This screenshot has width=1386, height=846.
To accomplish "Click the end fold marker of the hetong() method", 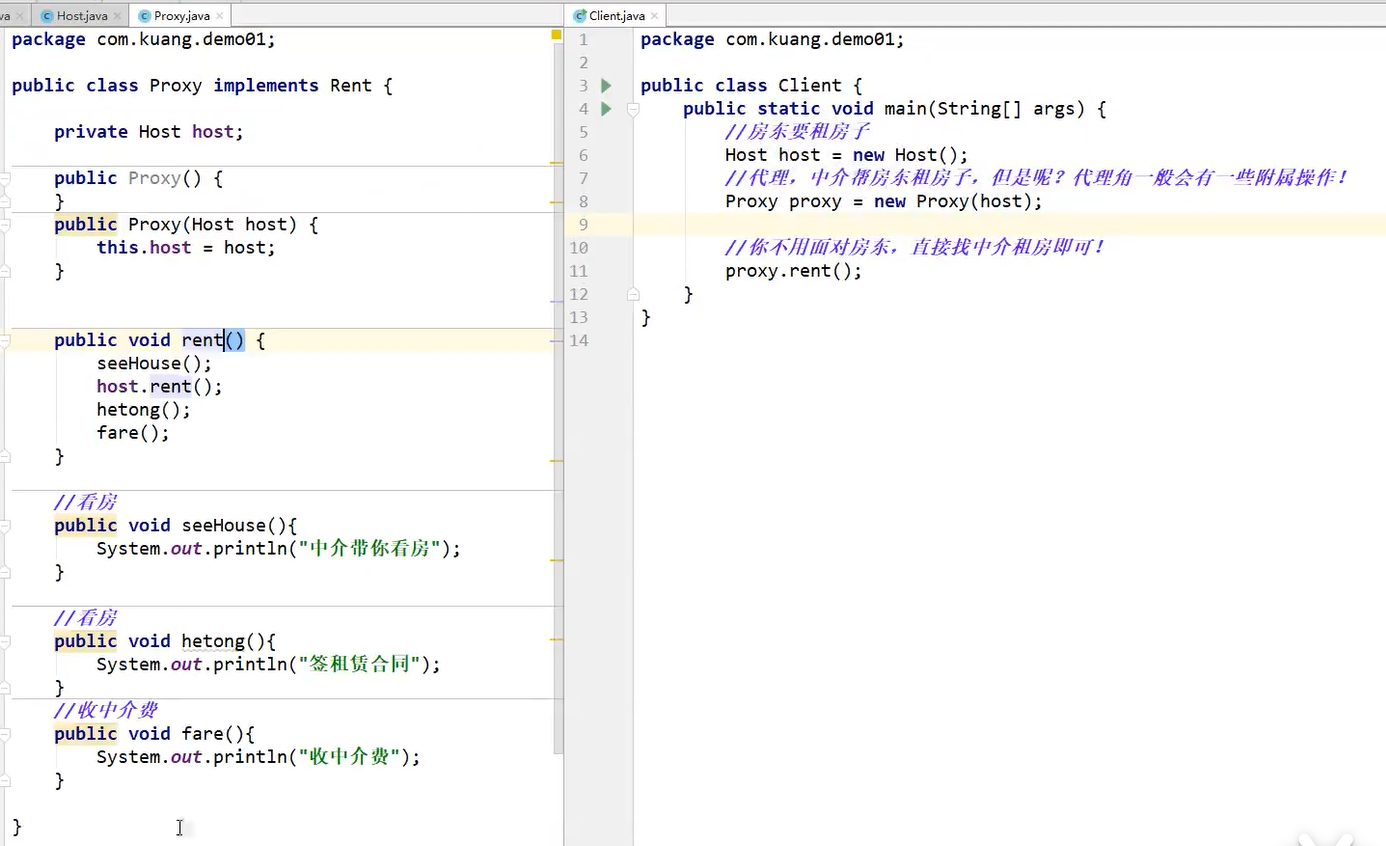I will click(x=5, y=688).
